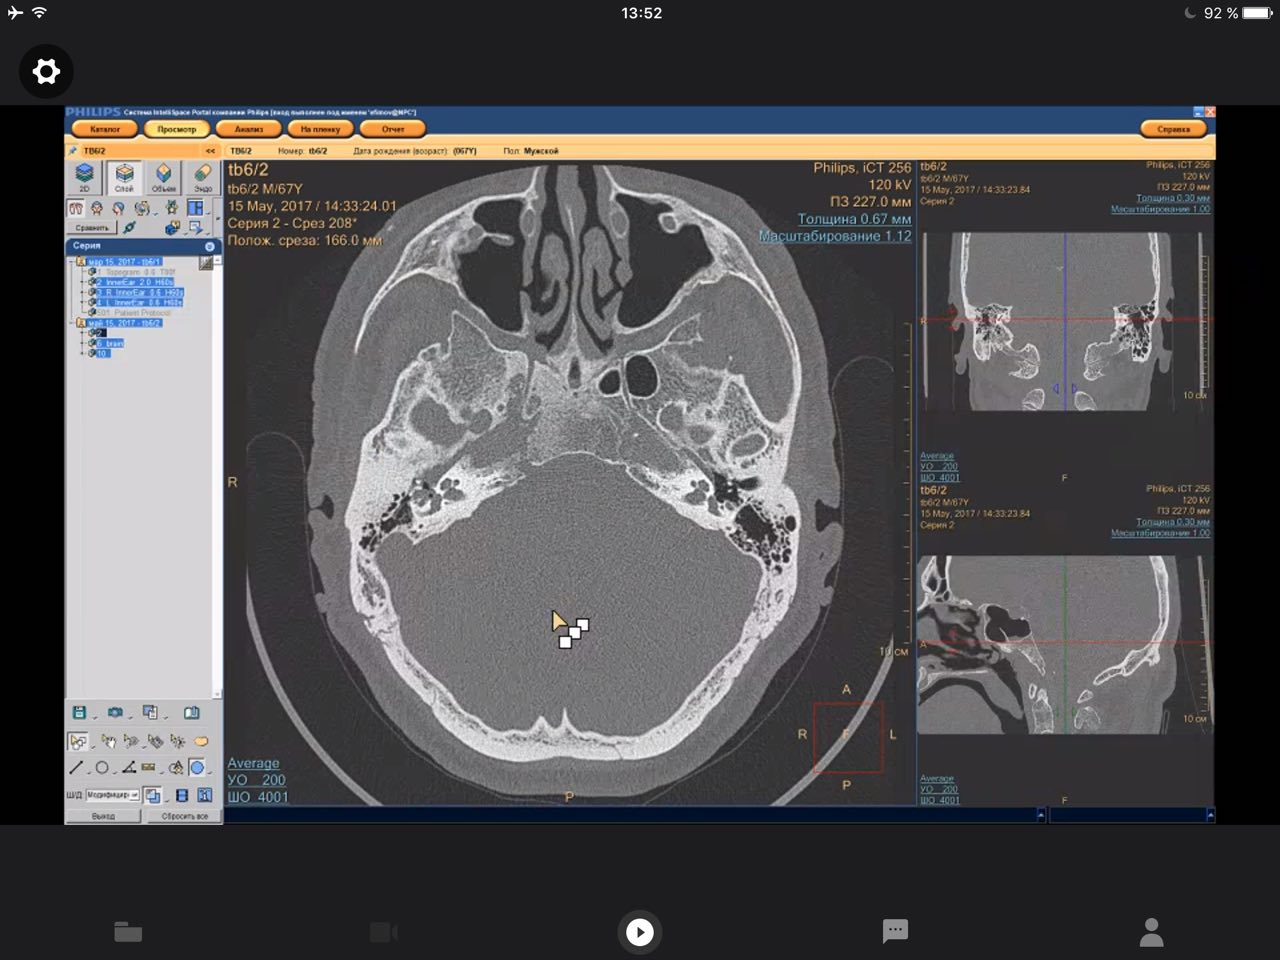
Task: Select series 10 in the tree
Action: click(102, 353)
